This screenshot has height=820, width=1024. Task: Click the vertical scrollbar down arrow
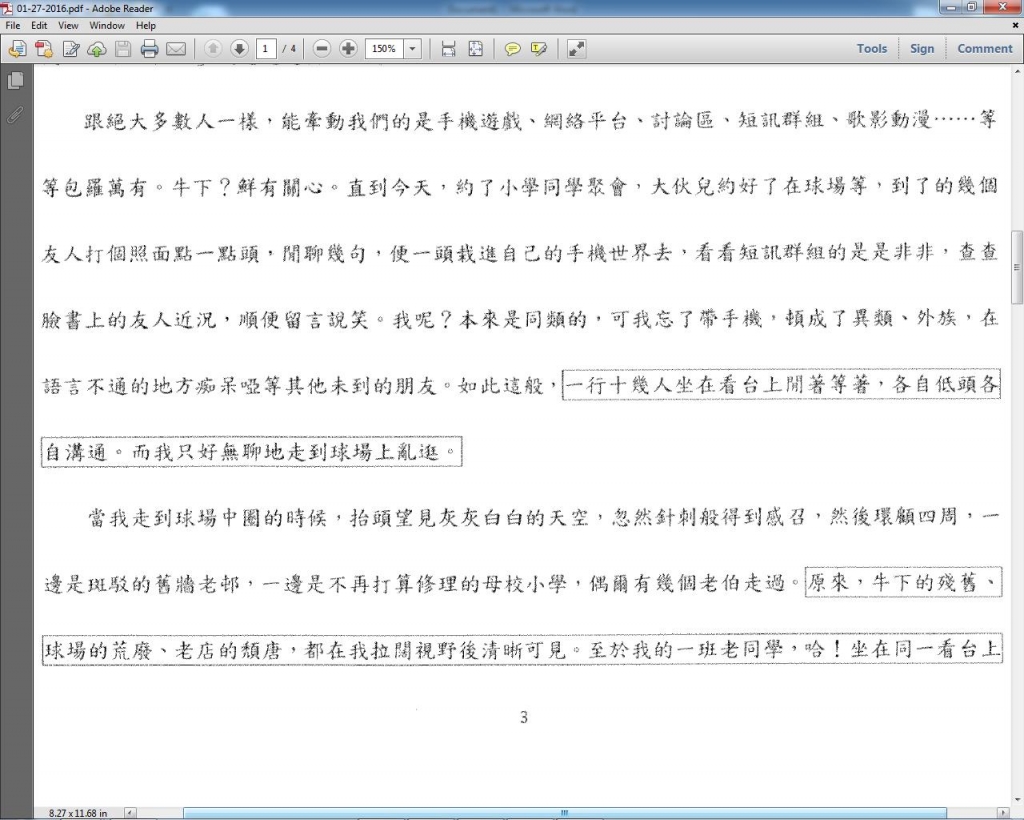click(x=1017, y=800)
